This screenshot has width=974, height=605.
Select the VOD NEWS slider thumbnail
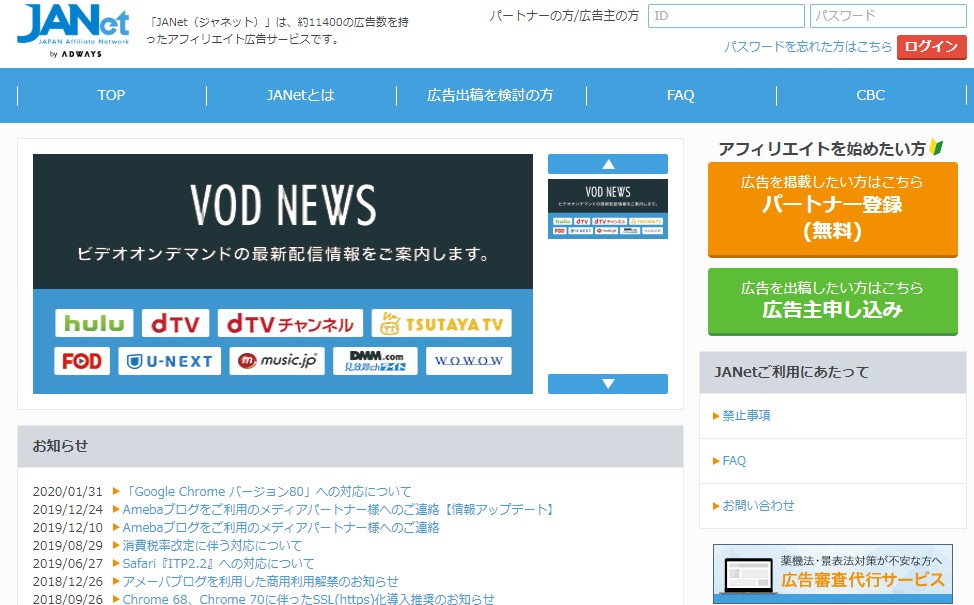pos(608,209)
